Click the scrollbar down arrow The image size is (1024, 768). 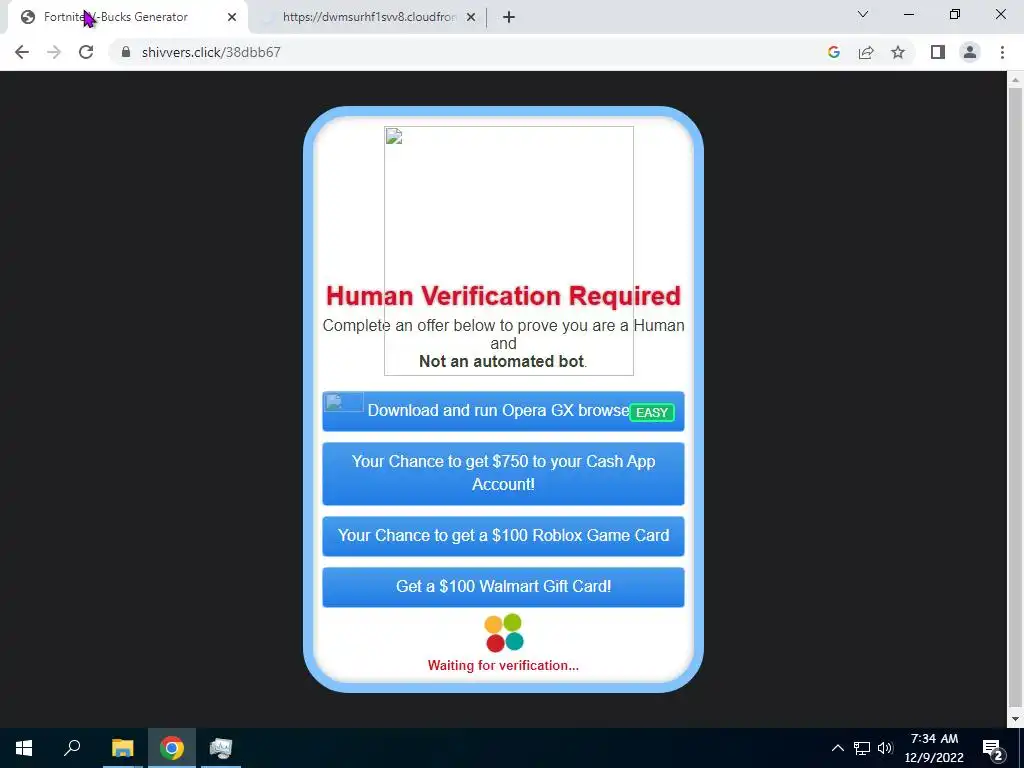click(x=1015, y=719)
